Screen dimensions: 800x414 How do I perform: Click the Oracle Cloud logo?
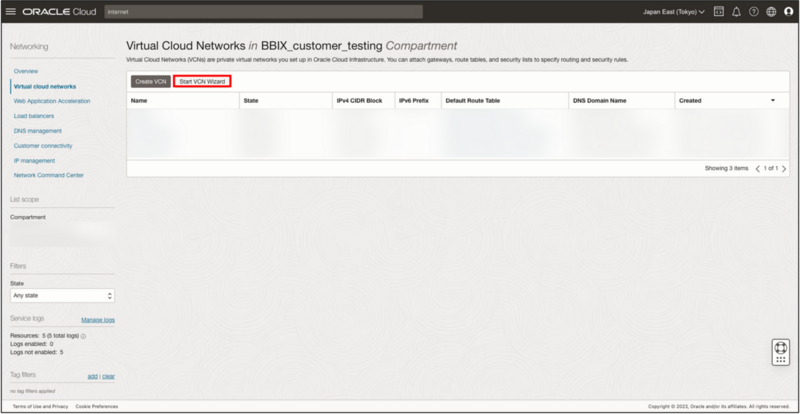click(59, 12)
